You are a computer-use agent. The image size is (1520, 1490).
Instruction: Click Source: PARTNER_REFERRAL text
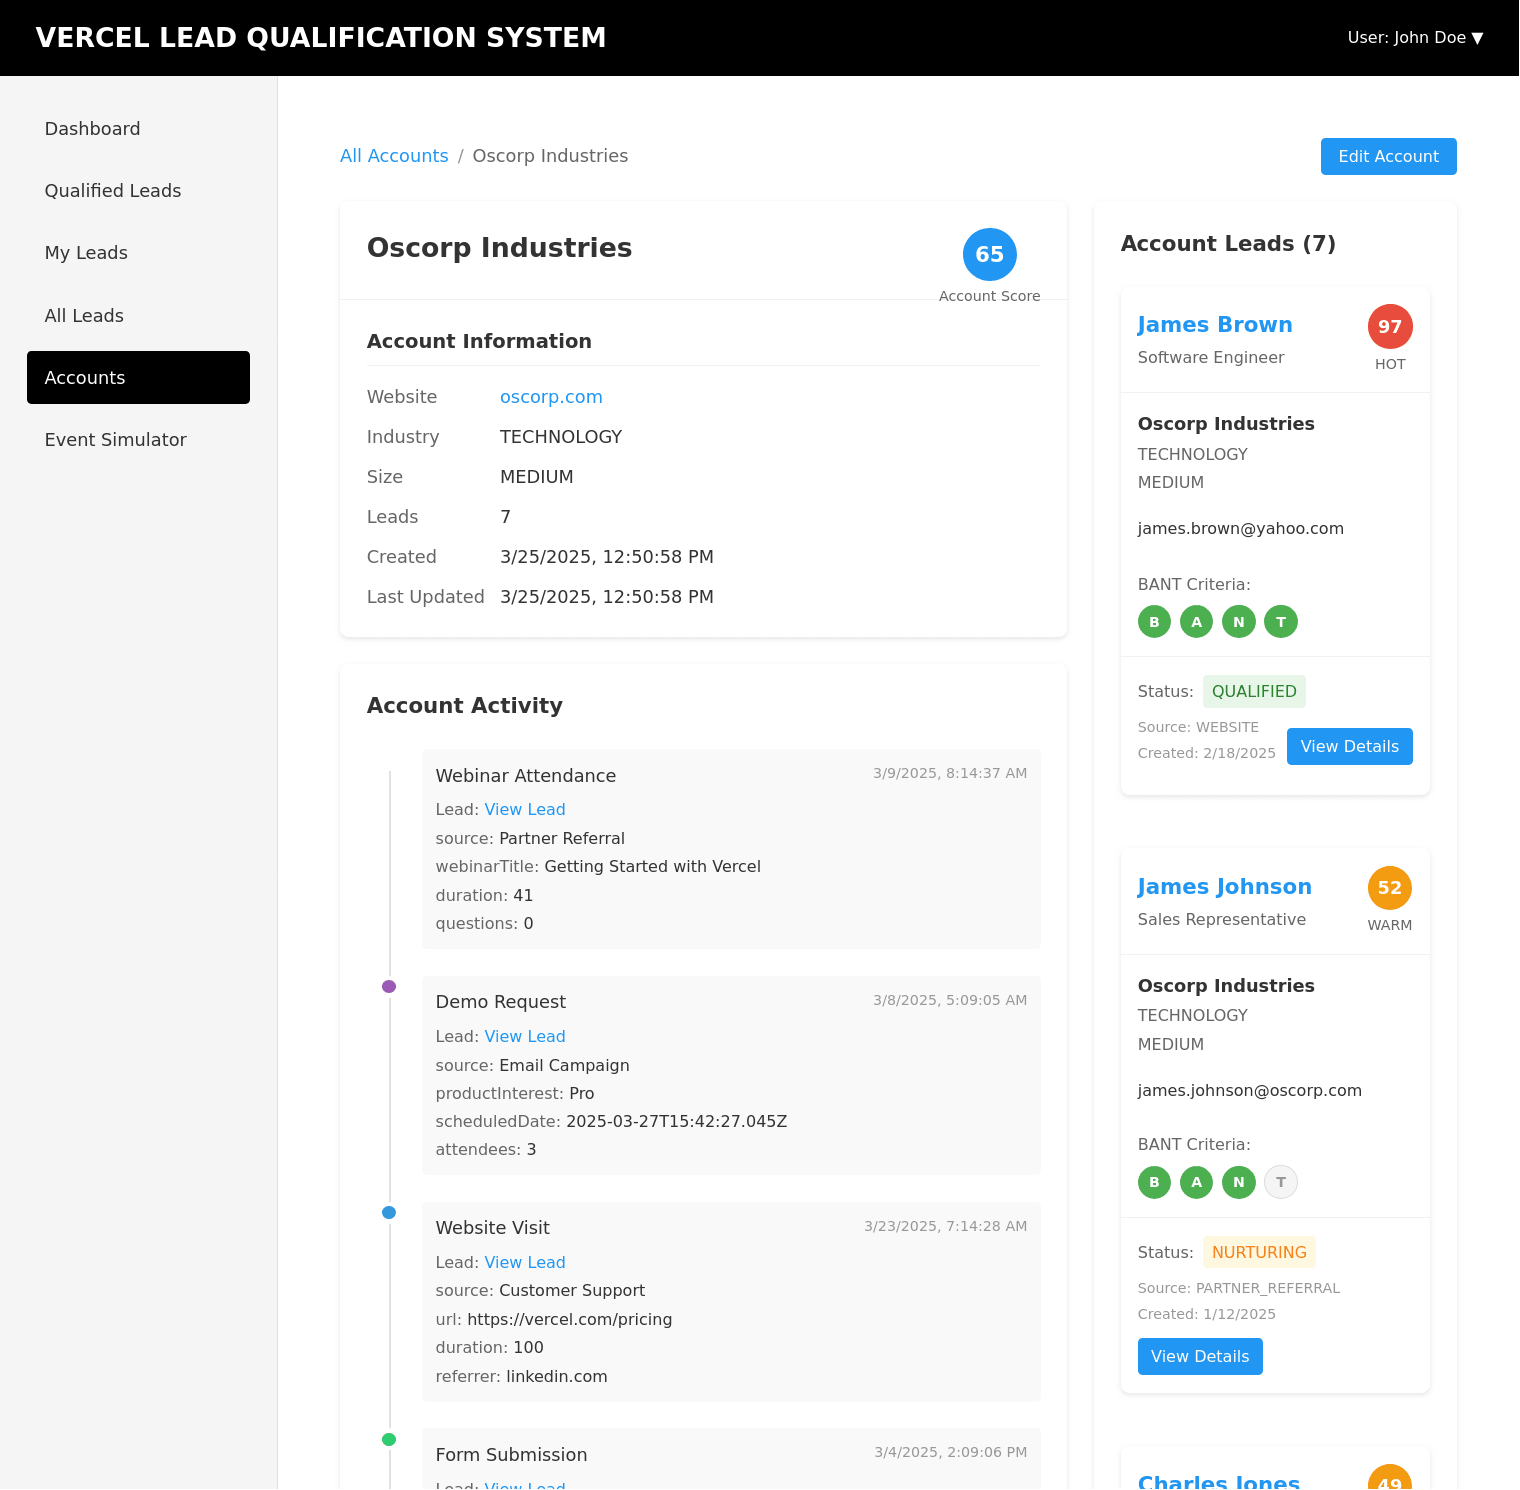click(1239, 1289)
